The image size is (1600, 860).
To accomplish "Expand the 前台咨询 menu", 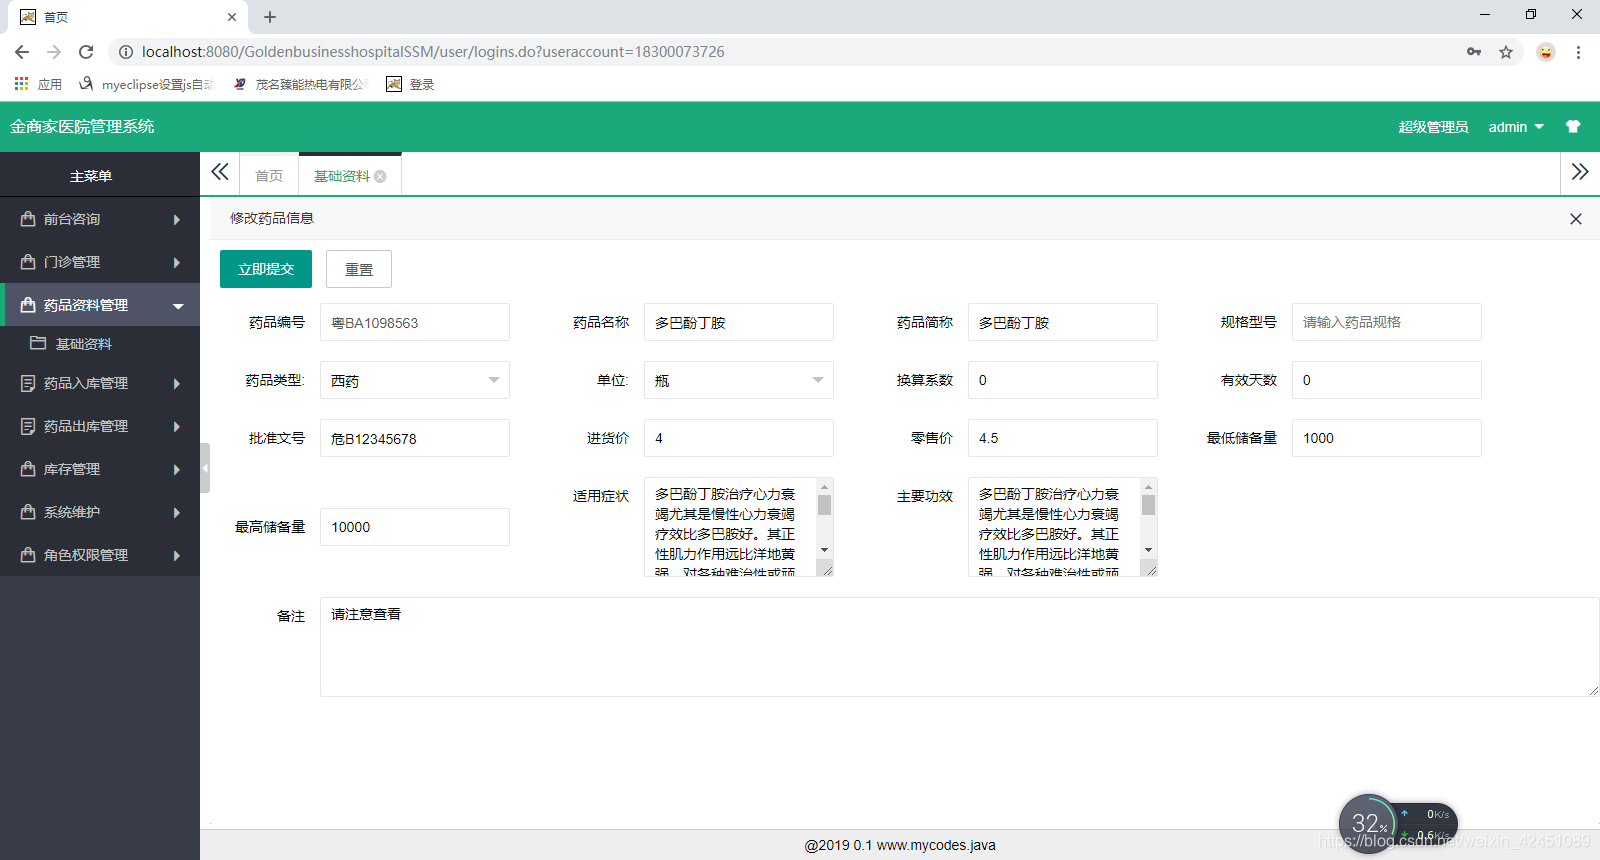I will click(x=100, y=219).
